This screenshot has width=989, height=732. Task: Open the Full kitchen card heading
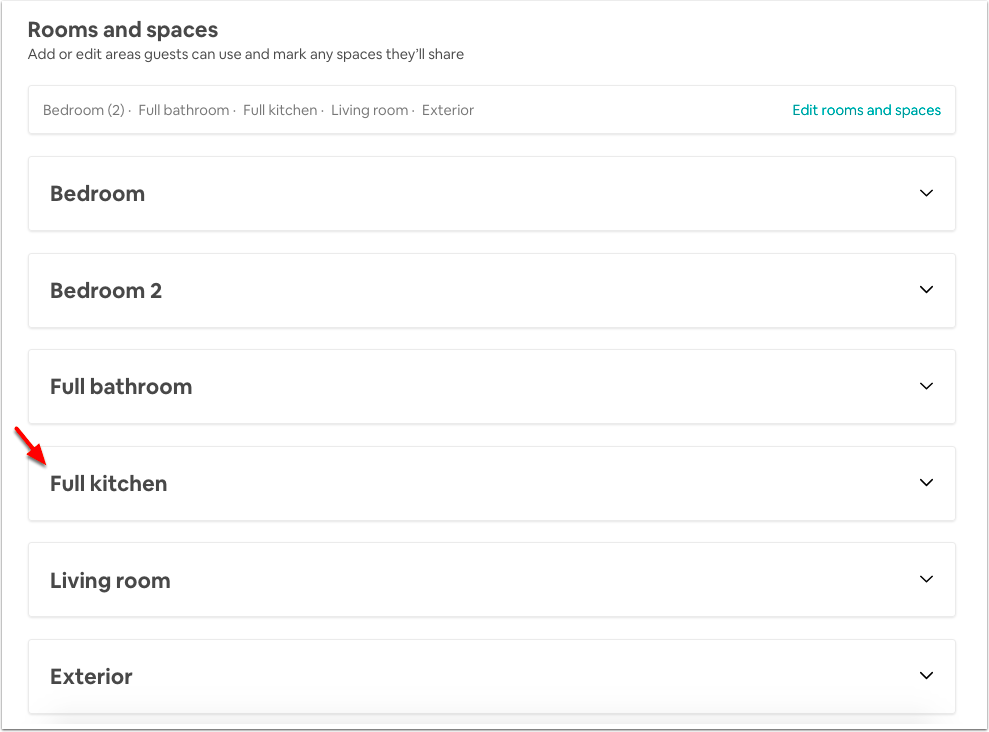pyautogui.click(x=108, y=484)
